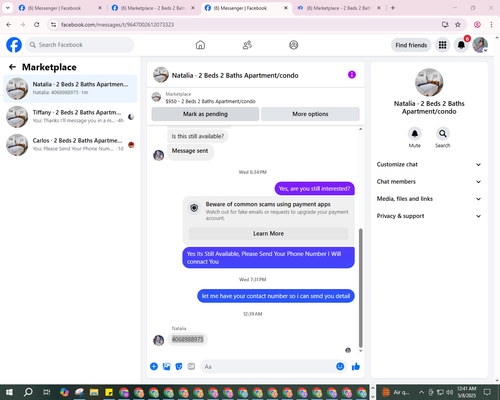Open Windows notification center icon

487,392
